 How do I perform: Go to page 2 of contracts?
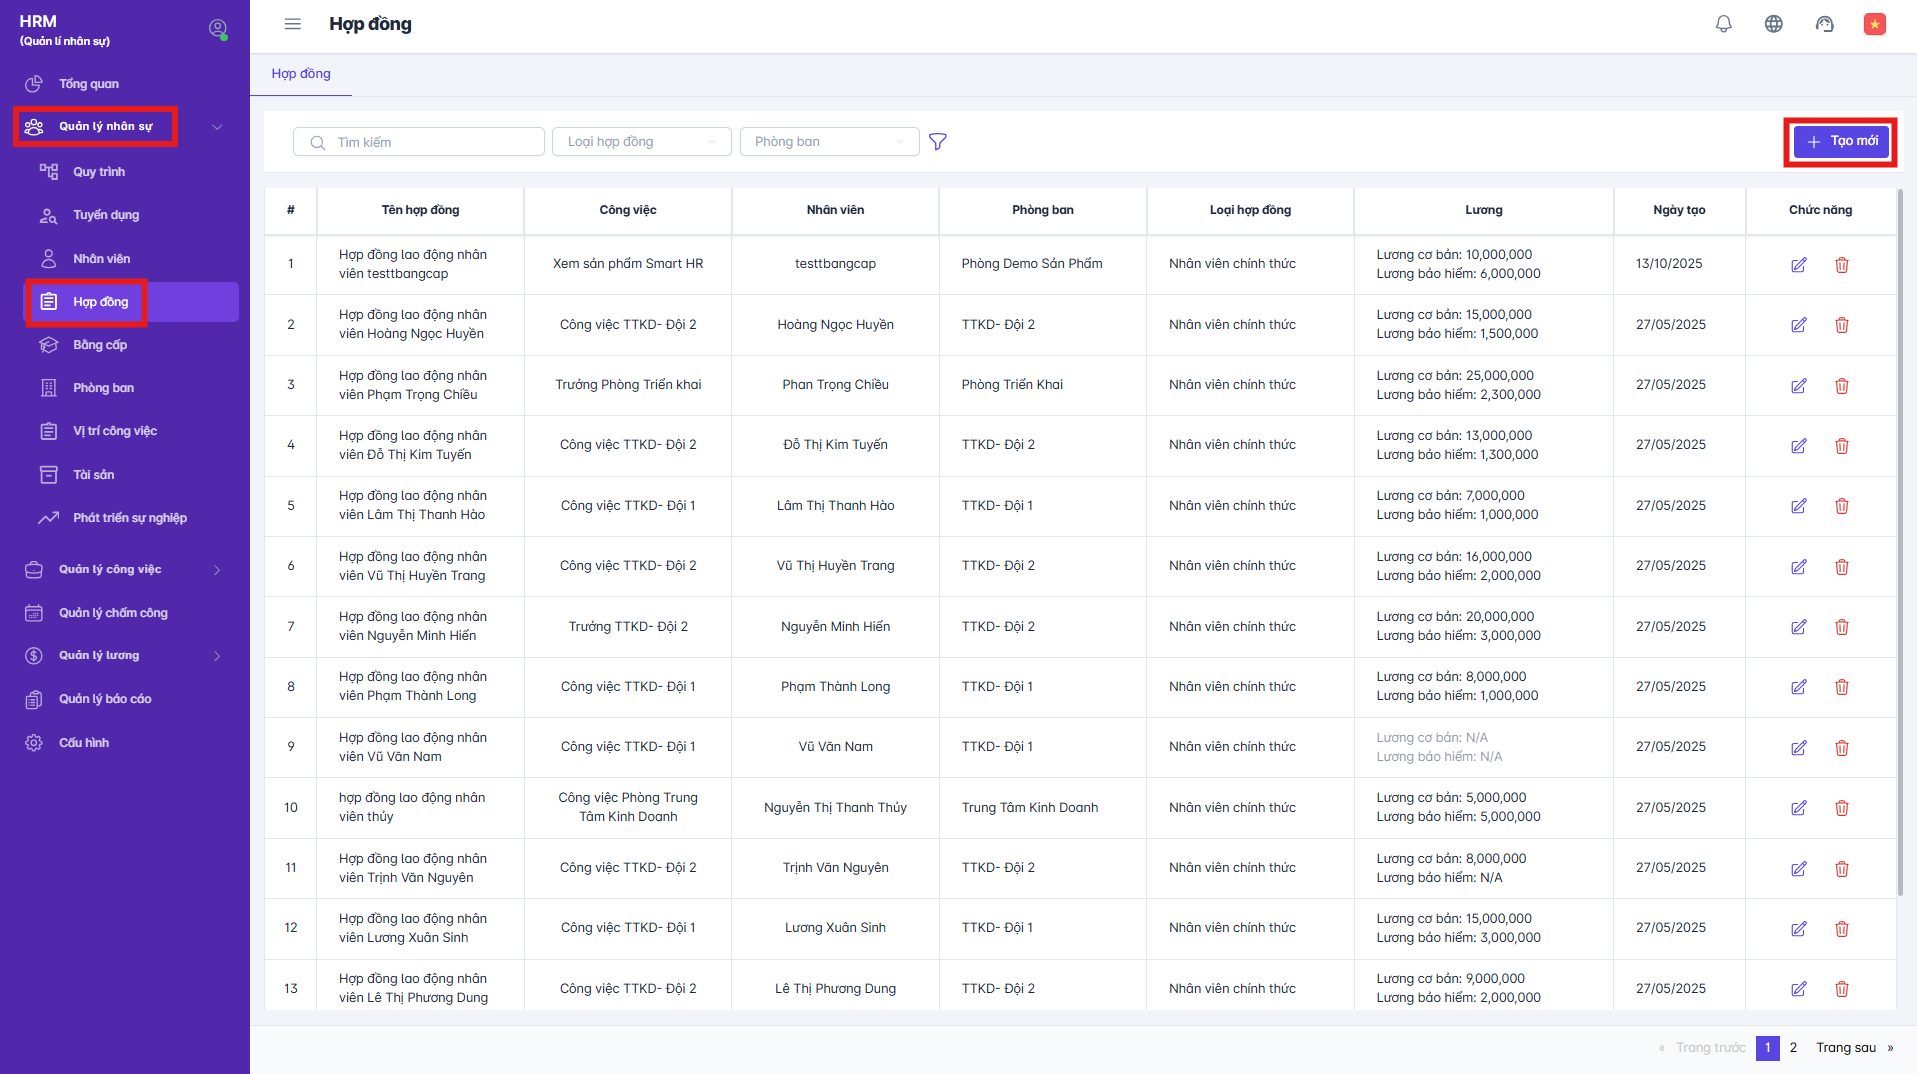pyautogui.click(x=1793, y=1048)
